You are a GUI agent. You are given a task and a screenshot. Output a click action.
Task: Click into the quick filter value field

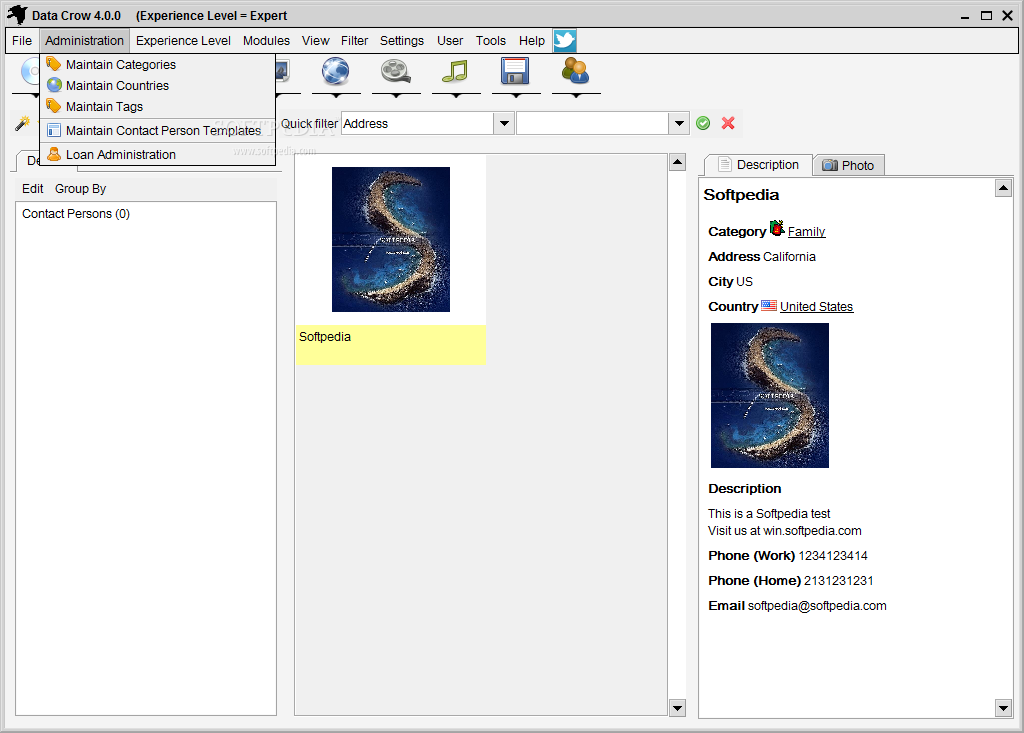point(593,123)
